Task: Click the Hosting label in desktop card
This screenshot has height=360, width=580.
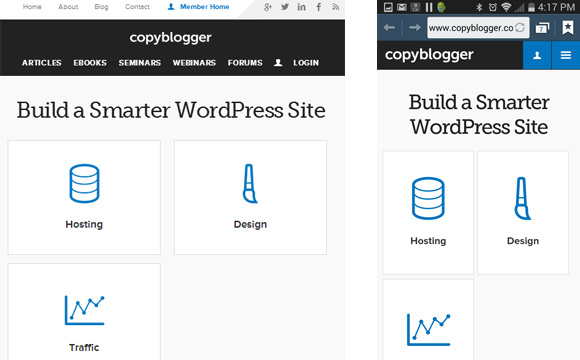Action: (x=84, y=224)
